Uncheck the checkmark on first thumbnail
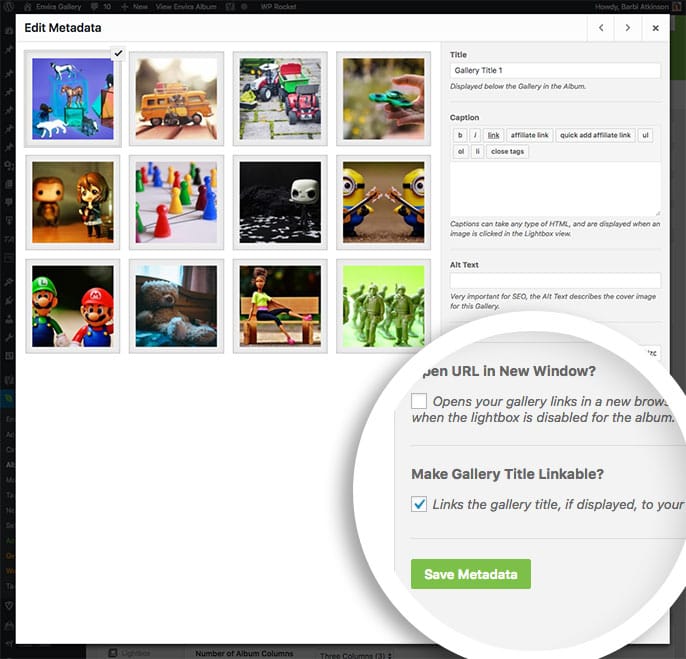 118,53
